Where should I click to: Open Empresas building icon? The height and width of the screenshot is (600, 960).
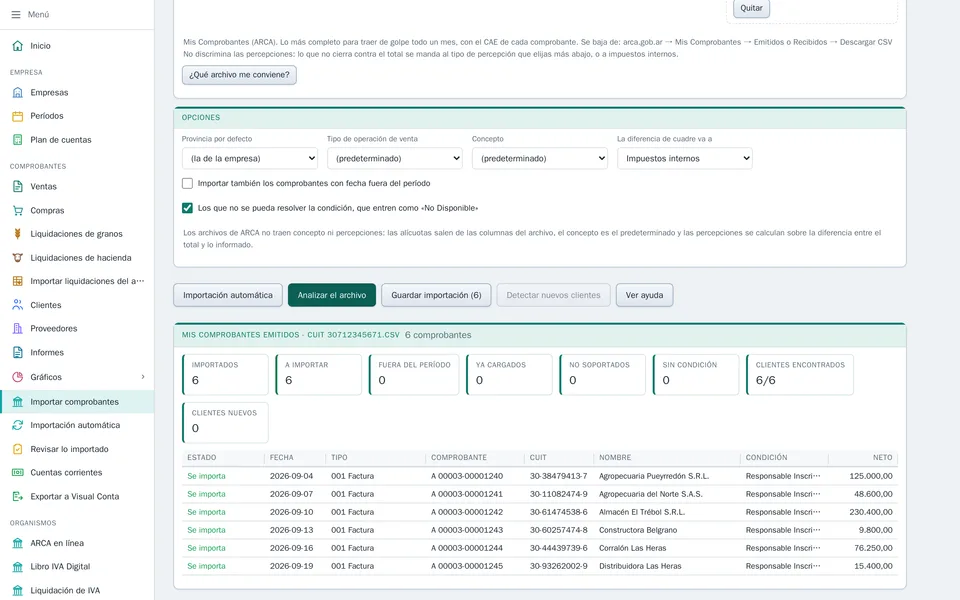pyautogui.click(x=18, y=92)
